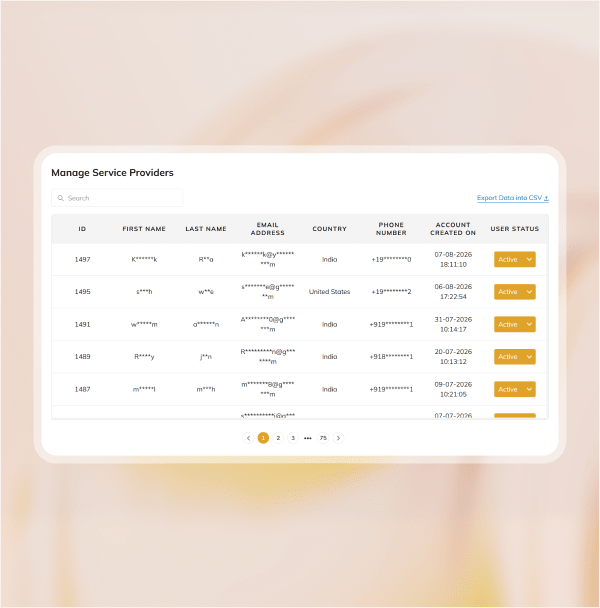Image resolution: width=600 pixels, height=608 pixels.
Task: Go to next page arrow
Action: coord(338,438)
